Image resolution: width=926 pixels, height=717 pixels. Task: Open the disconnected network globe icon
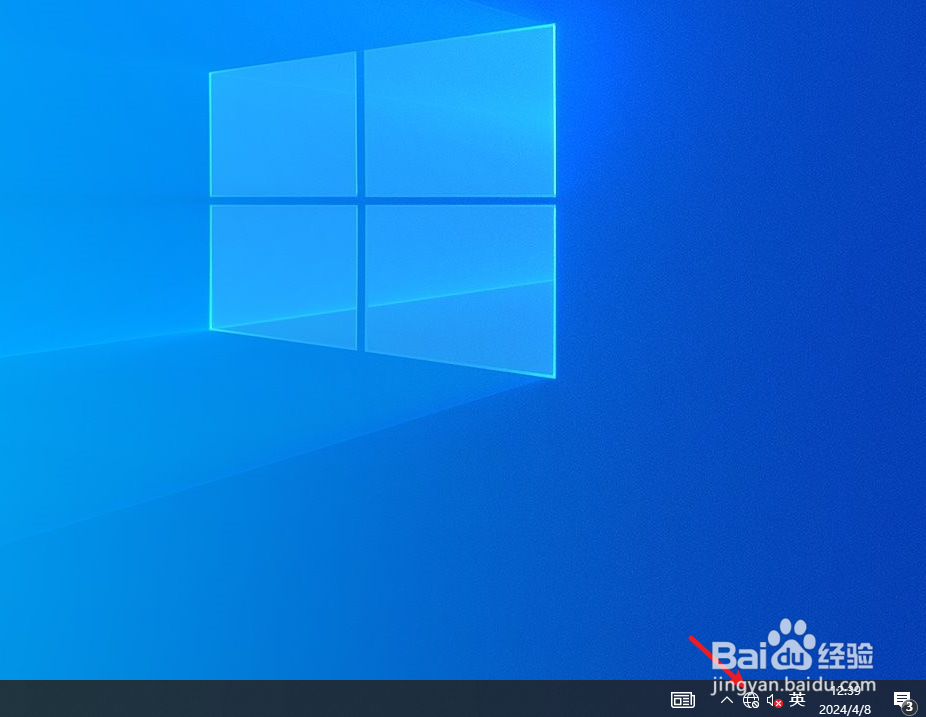[x=751, y=700]
